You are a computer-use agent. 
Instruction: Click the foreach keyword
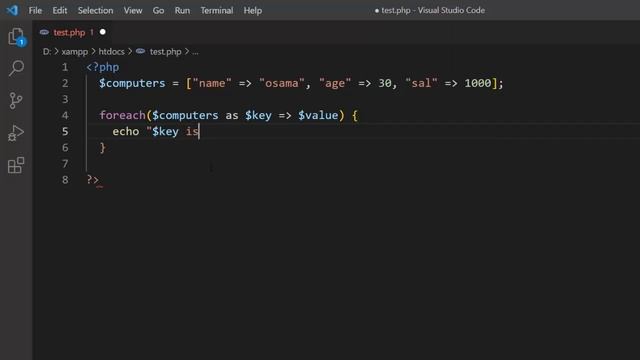pos(122,116)
